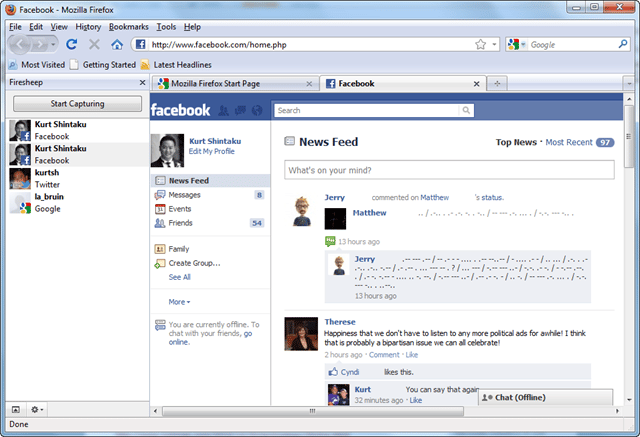Click the Facebook search magnifier button
This screenshot has height=437, width=640.
coord(466,110)
